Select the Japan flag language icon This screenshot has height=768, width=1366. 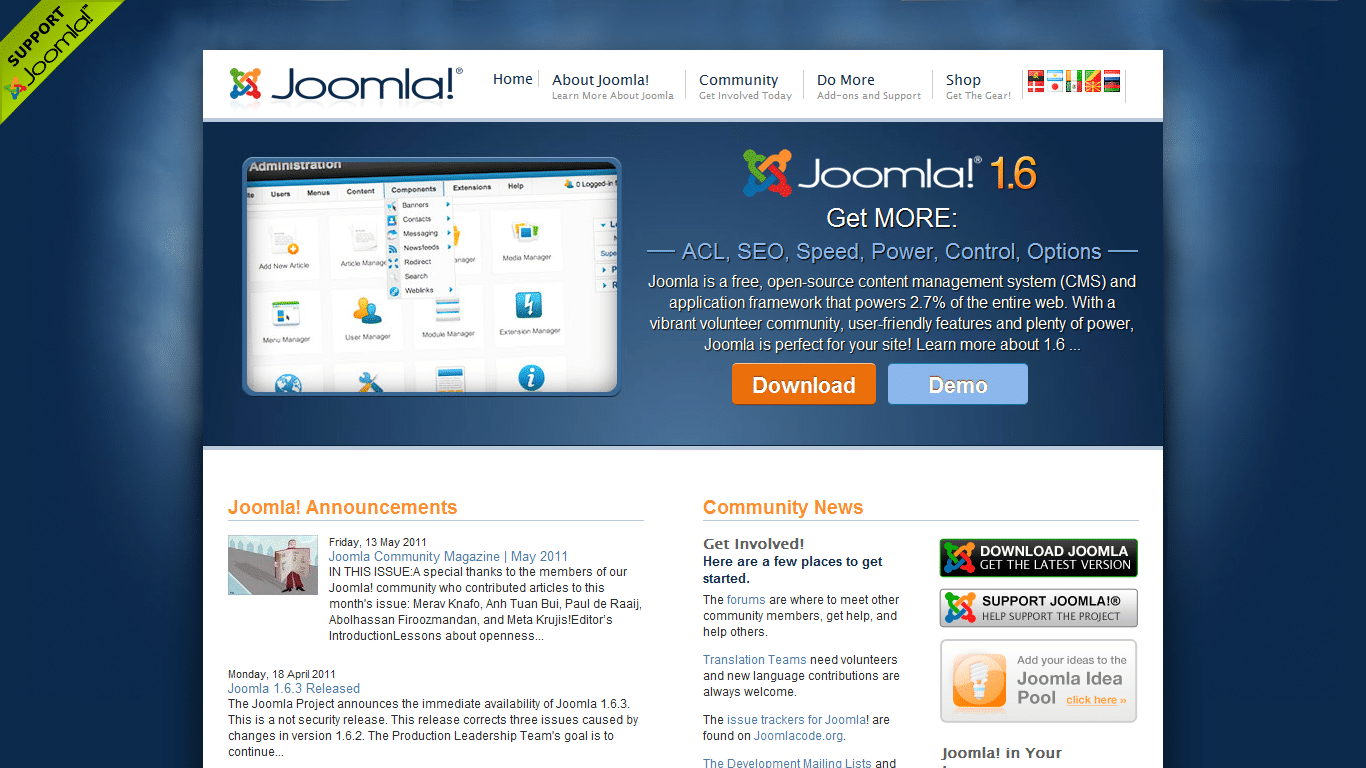1055,87
